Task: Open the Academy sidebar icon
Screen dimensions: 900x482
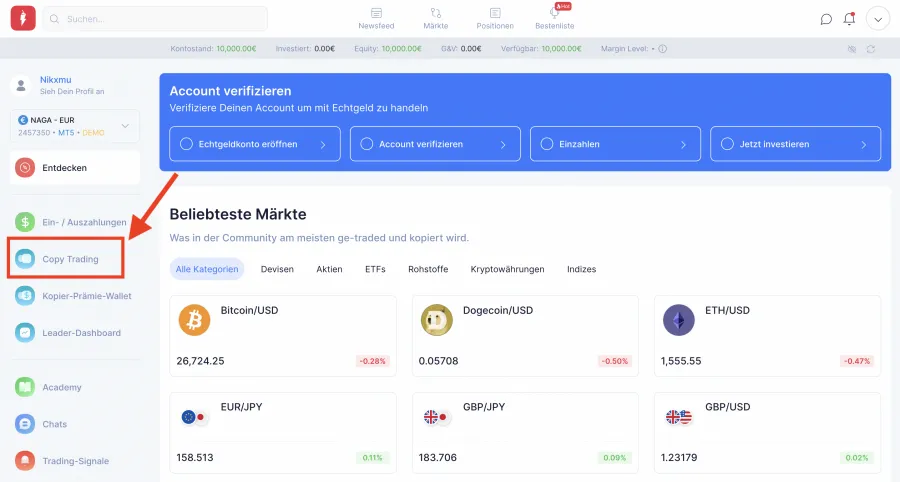Action: (x=25, y=387)
